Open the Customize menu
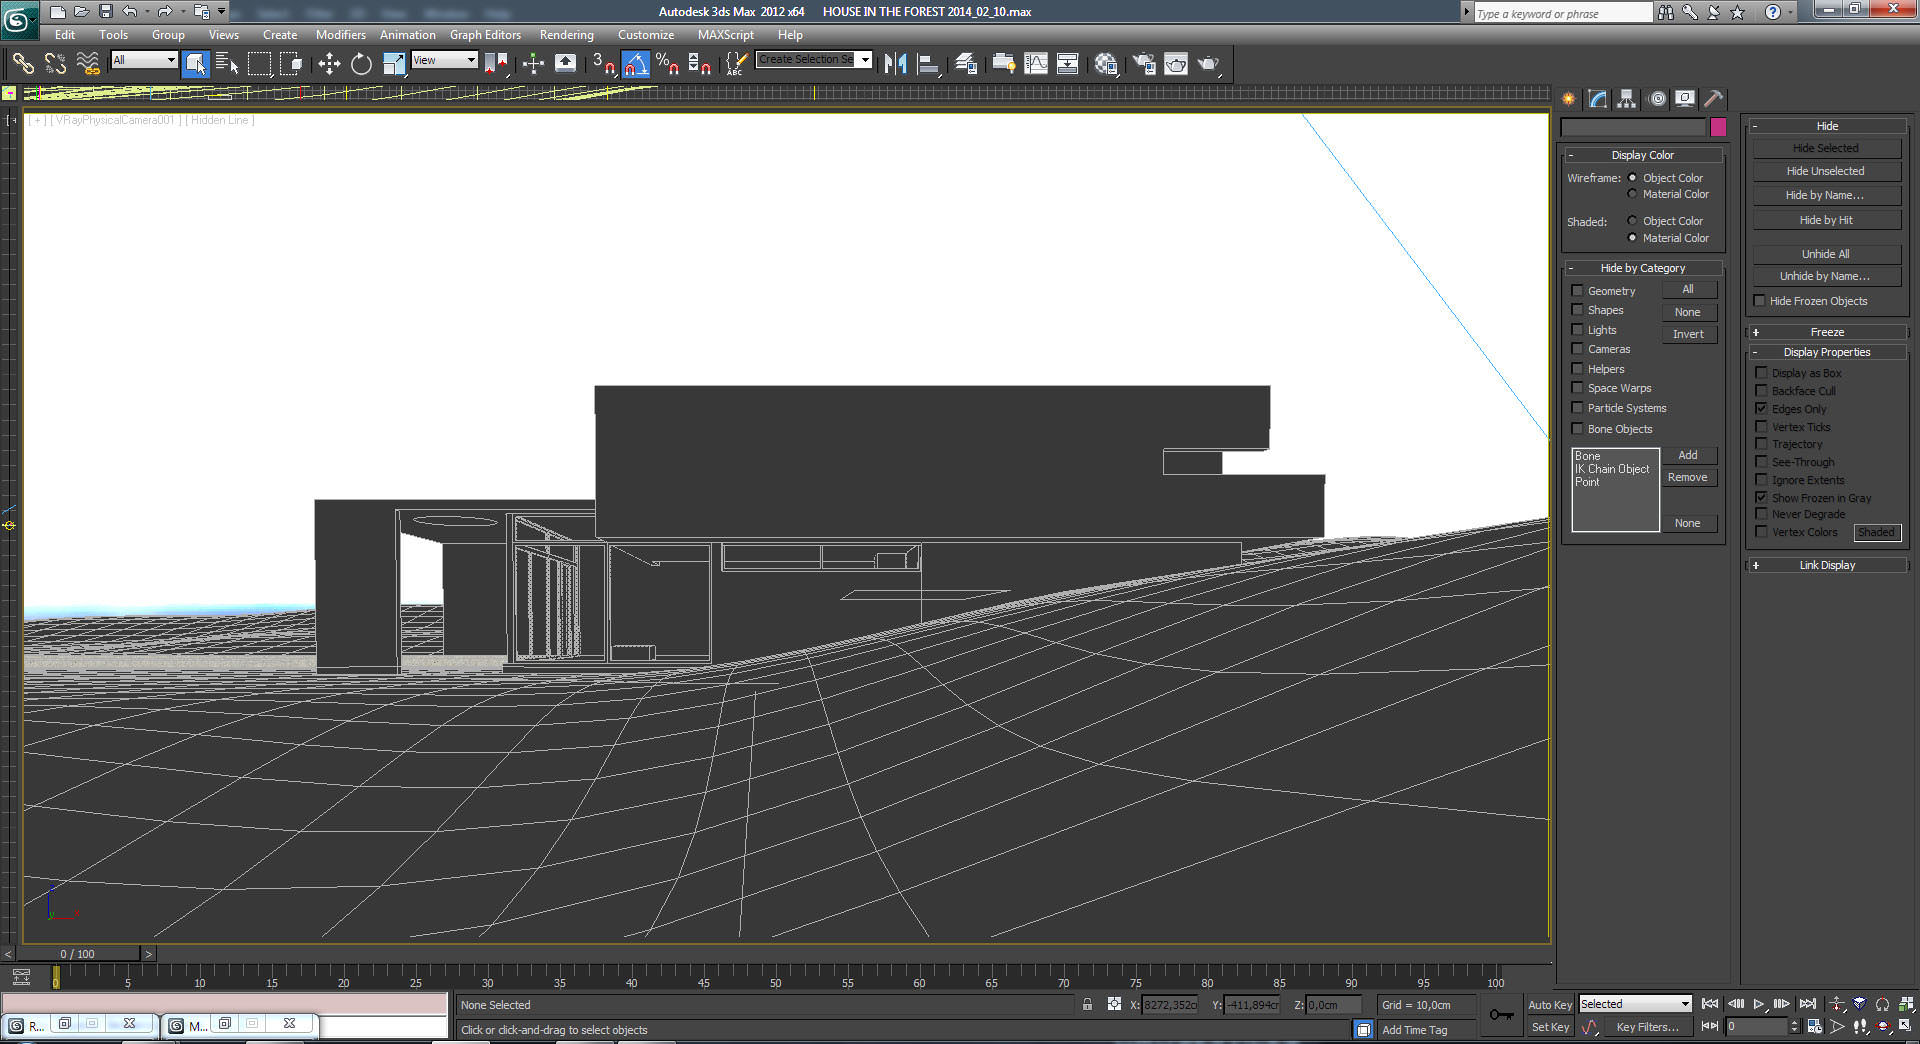This screenshot has width=1920, height=1044. [x=646, y=34]
